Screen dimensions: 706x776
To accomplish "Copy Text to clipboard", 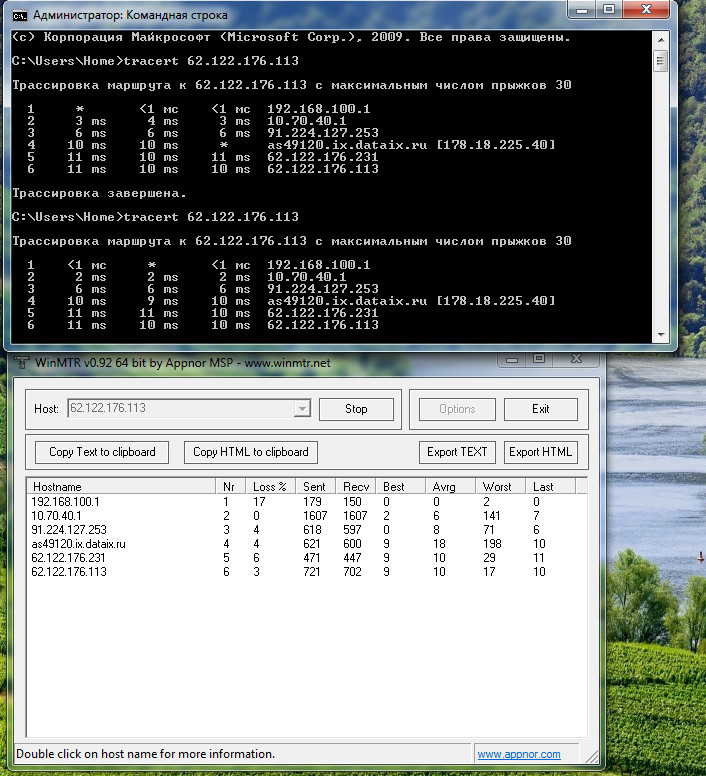I will coord(102,452).
